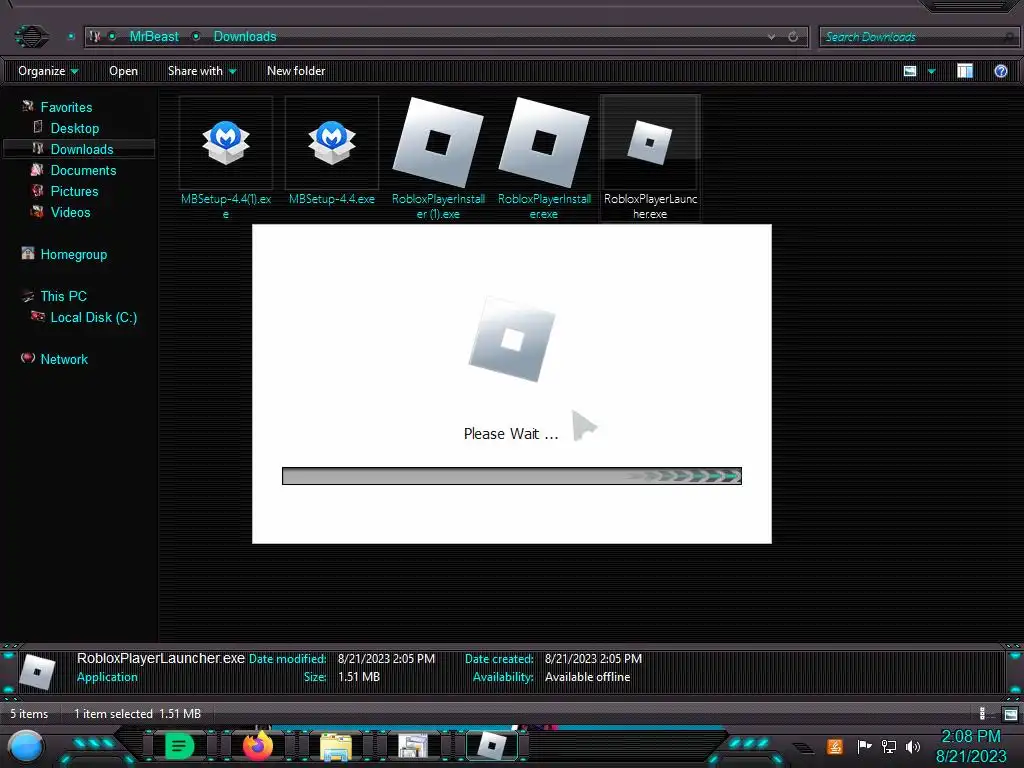The image size is (1024, 768).
Task: Click the Open toolbar button
Action: click(123, 71)
